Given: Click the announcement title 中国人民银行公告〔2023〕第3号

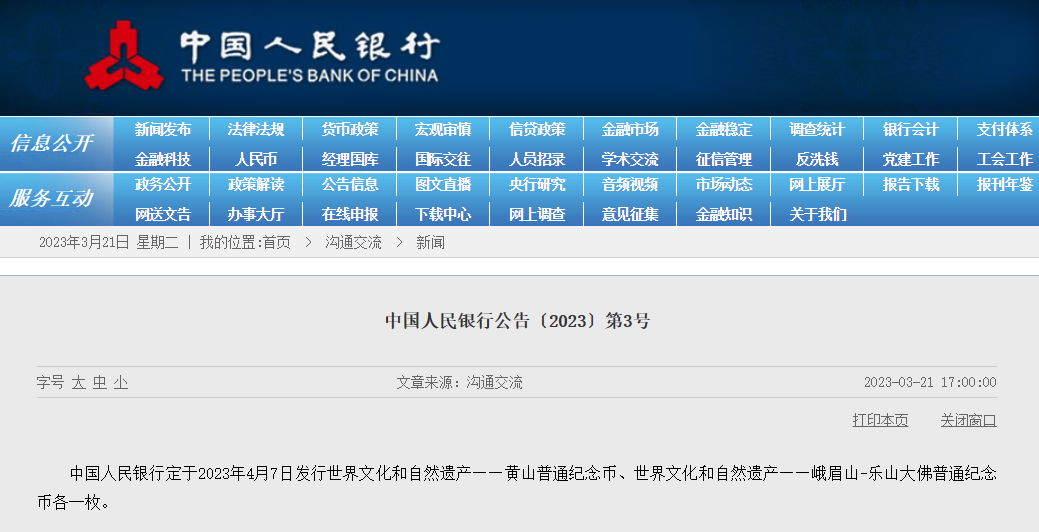Looking at the screenshot, I should (518, 321).
